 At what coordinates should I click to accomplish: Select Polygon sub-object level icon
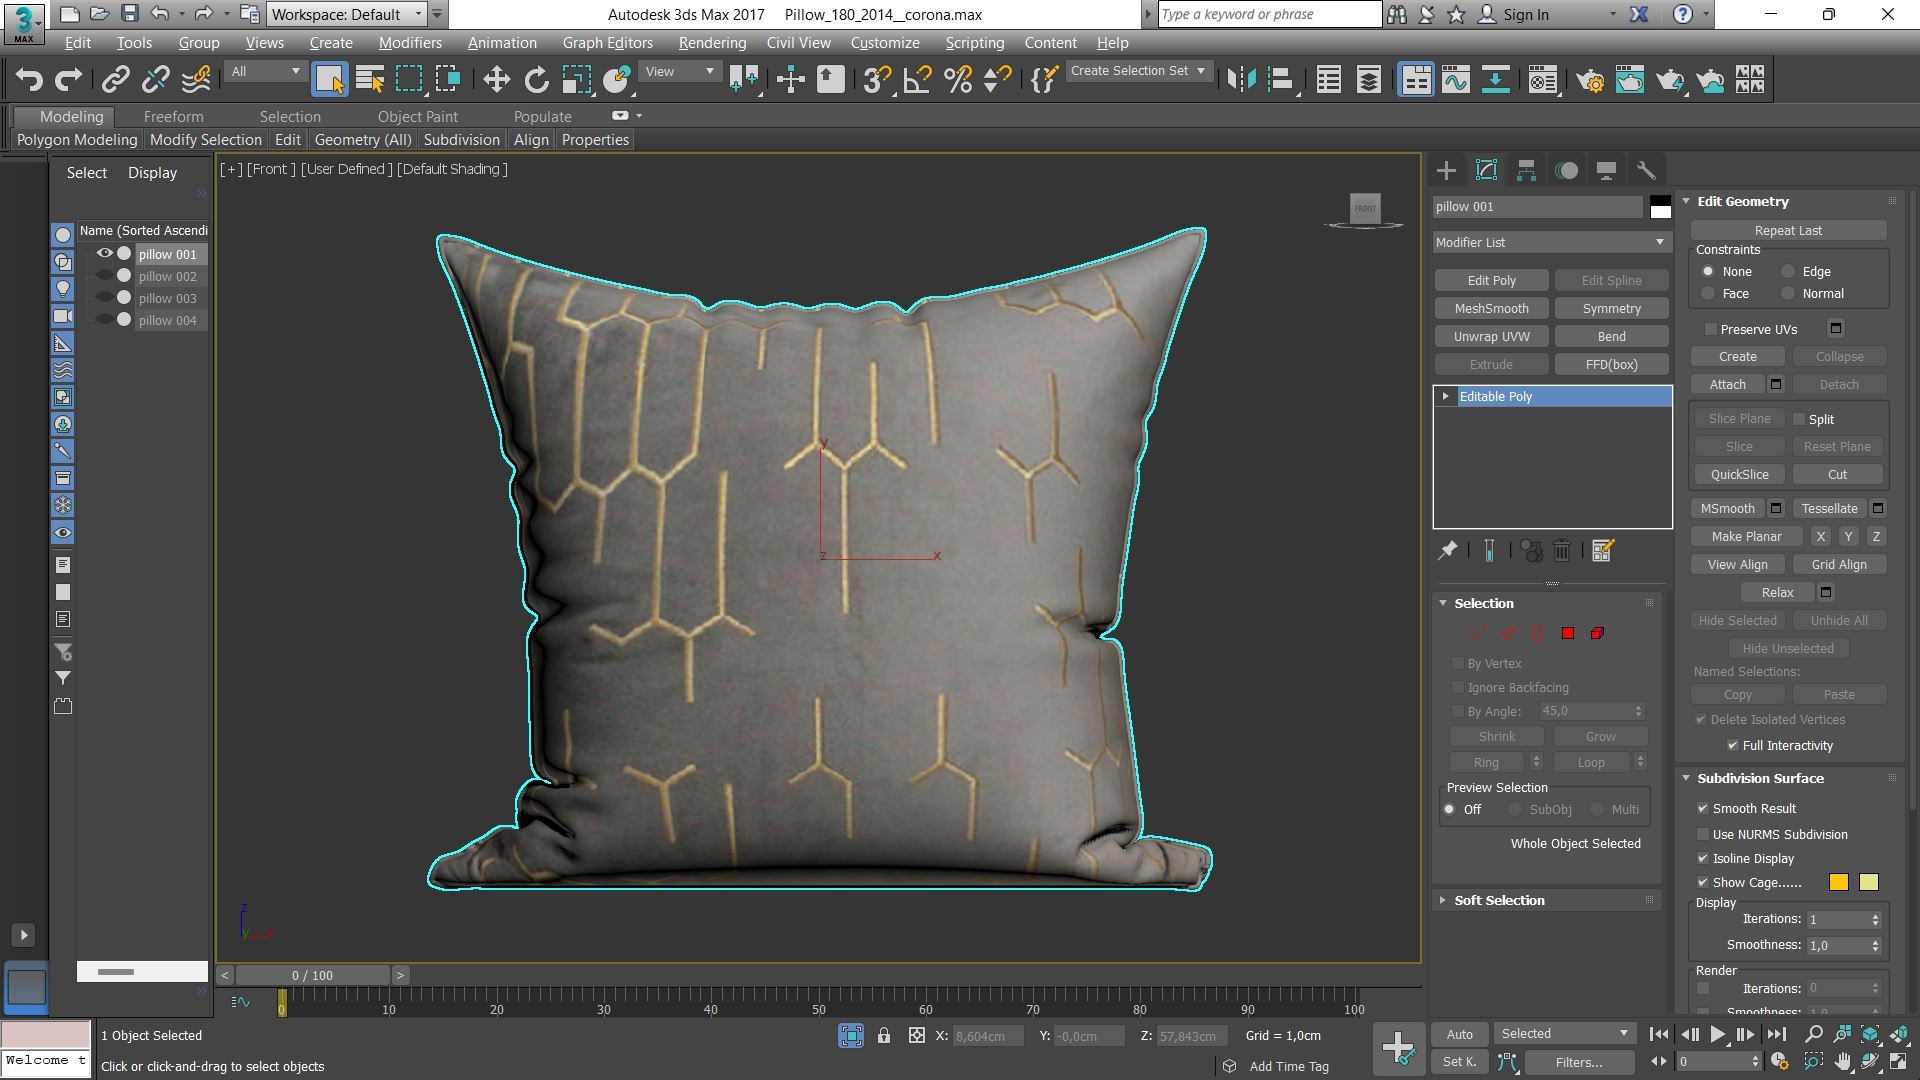pyautogui.click(x=1567, y=633)
